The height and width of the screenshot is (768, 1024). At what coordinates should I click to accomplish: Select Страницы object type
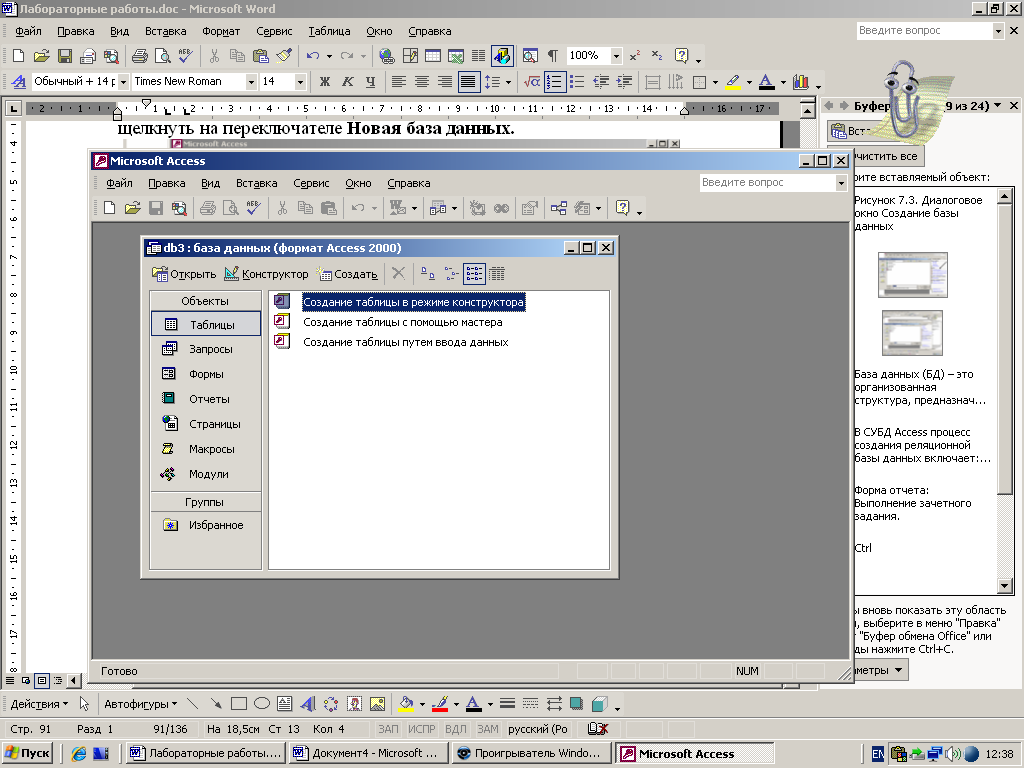tap(206, 424)
